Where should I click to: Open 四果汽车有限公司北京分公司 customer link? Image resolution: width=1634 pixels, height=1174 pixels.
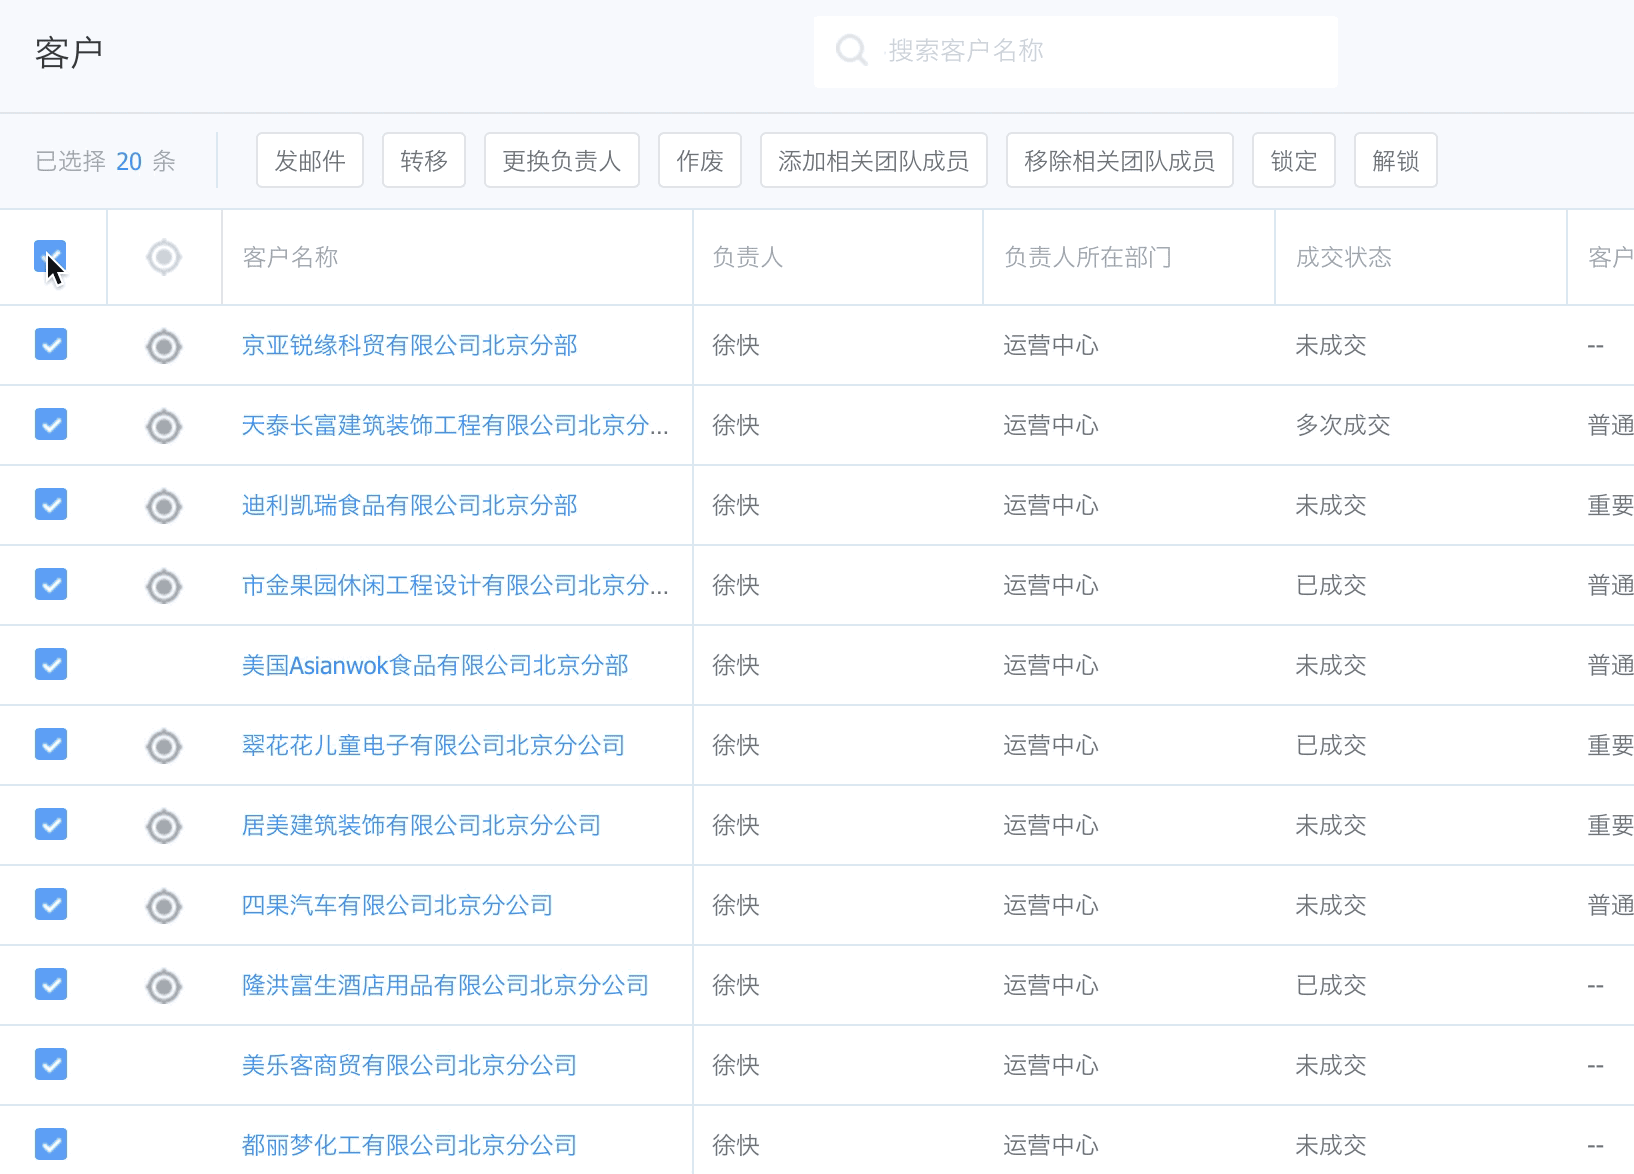pyautogui.click(x=397, y=905)
